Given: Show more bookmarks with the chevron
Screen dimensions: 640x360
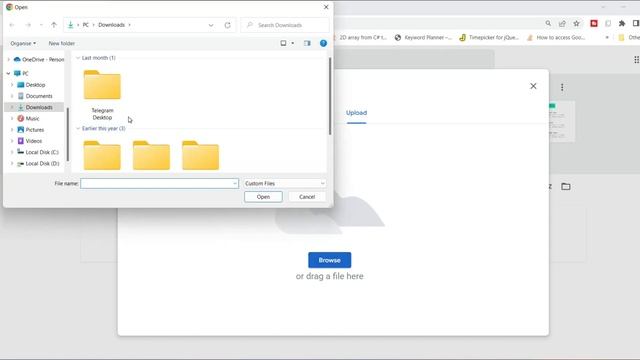Looking at the screenshot, I should (607, 38).
